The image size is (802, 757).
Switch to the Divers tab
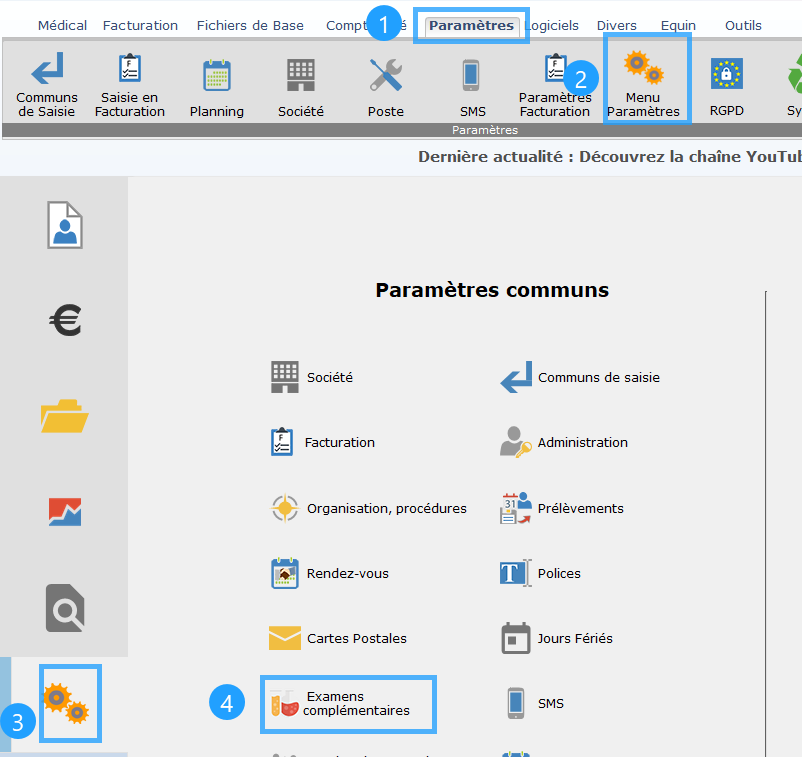616,26
